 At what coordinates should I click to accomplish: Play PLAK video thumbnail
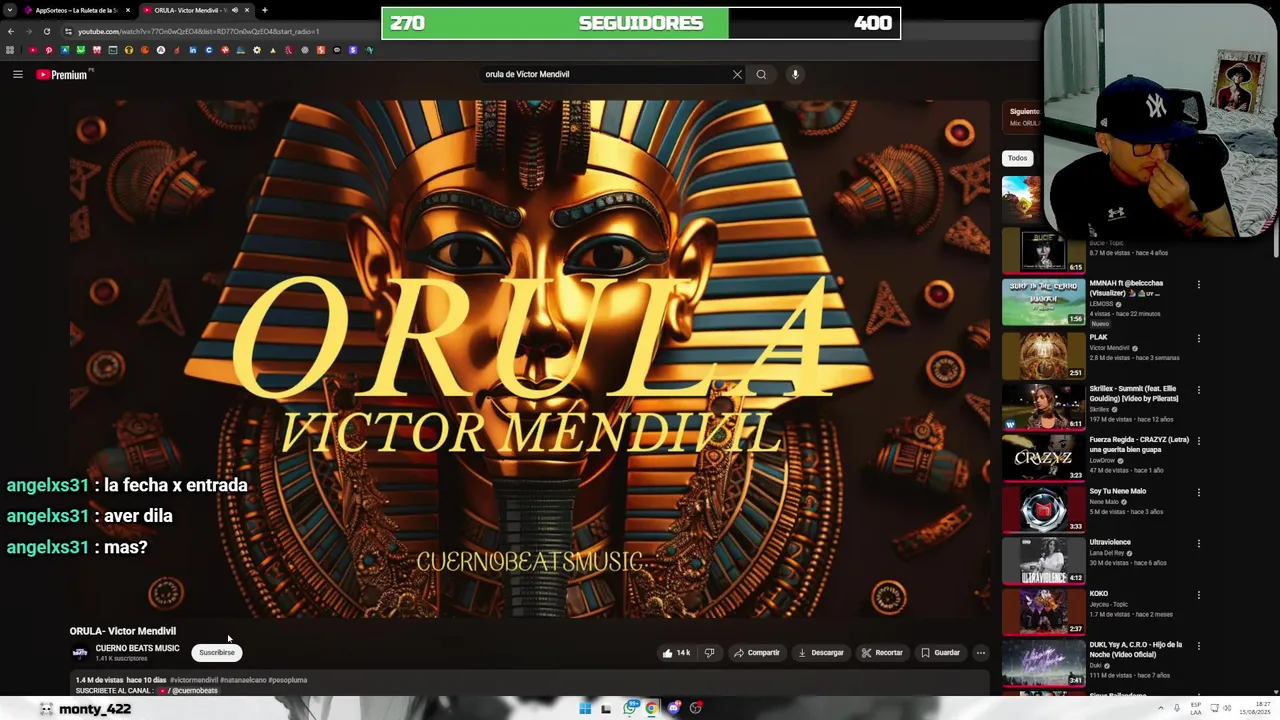[x=1043, y=354]
